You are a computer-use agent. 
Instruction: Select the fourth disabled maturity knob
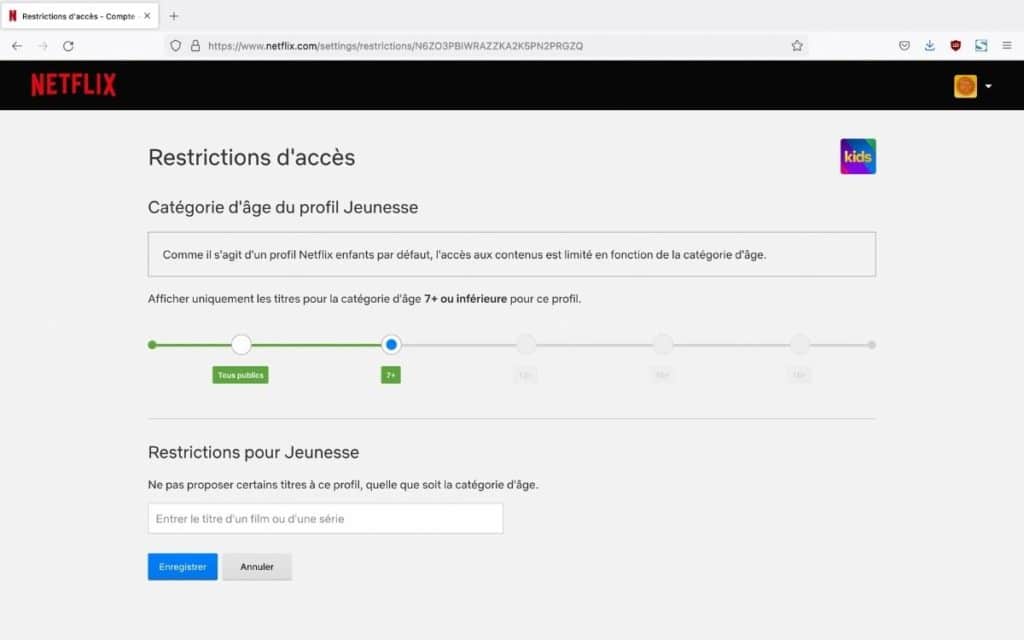coord(663,344)
